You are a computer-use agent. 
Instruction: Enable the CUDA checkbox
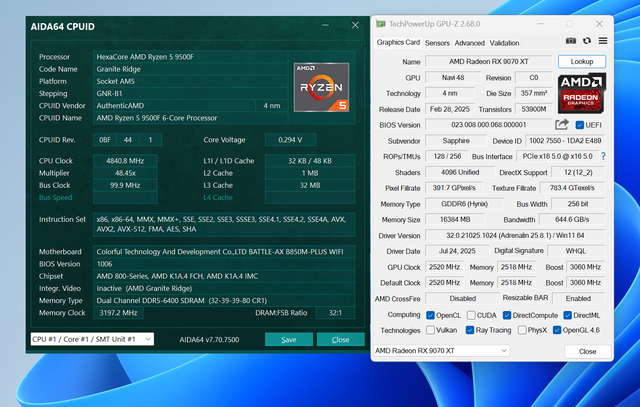(x=471, y=315)
